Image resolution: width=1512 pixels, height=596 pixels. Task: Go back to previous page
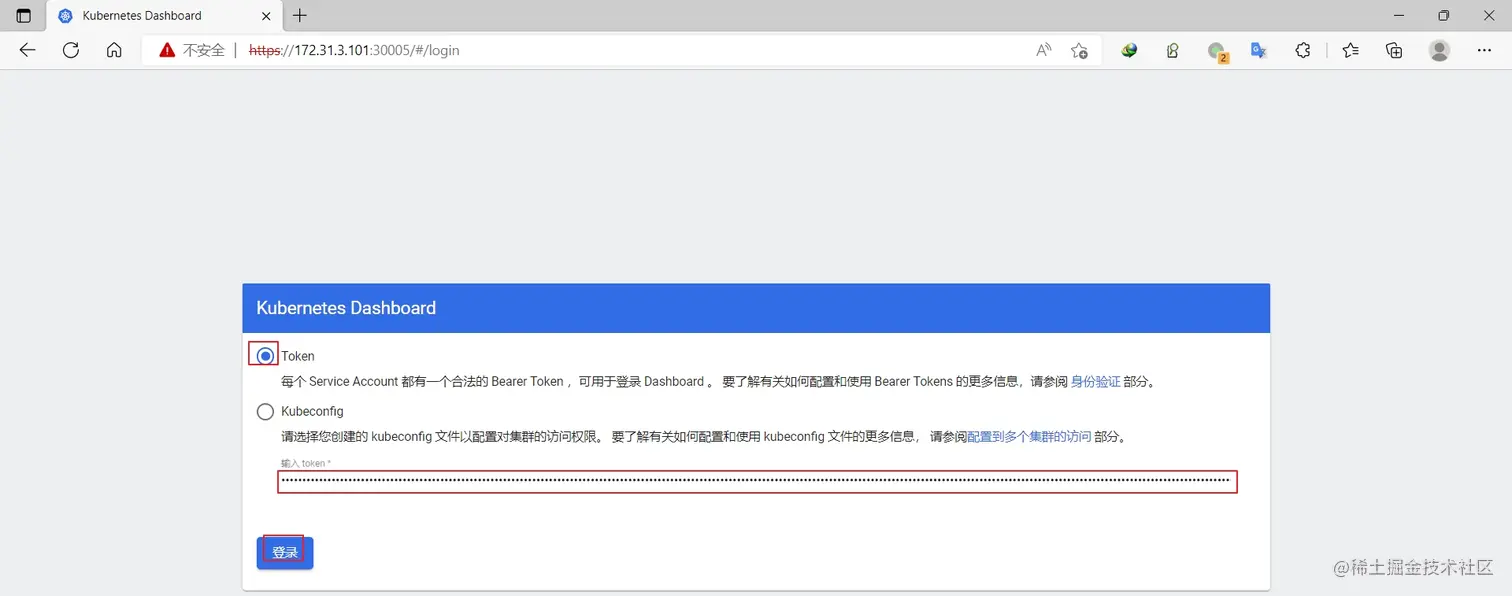pos(27,50)
